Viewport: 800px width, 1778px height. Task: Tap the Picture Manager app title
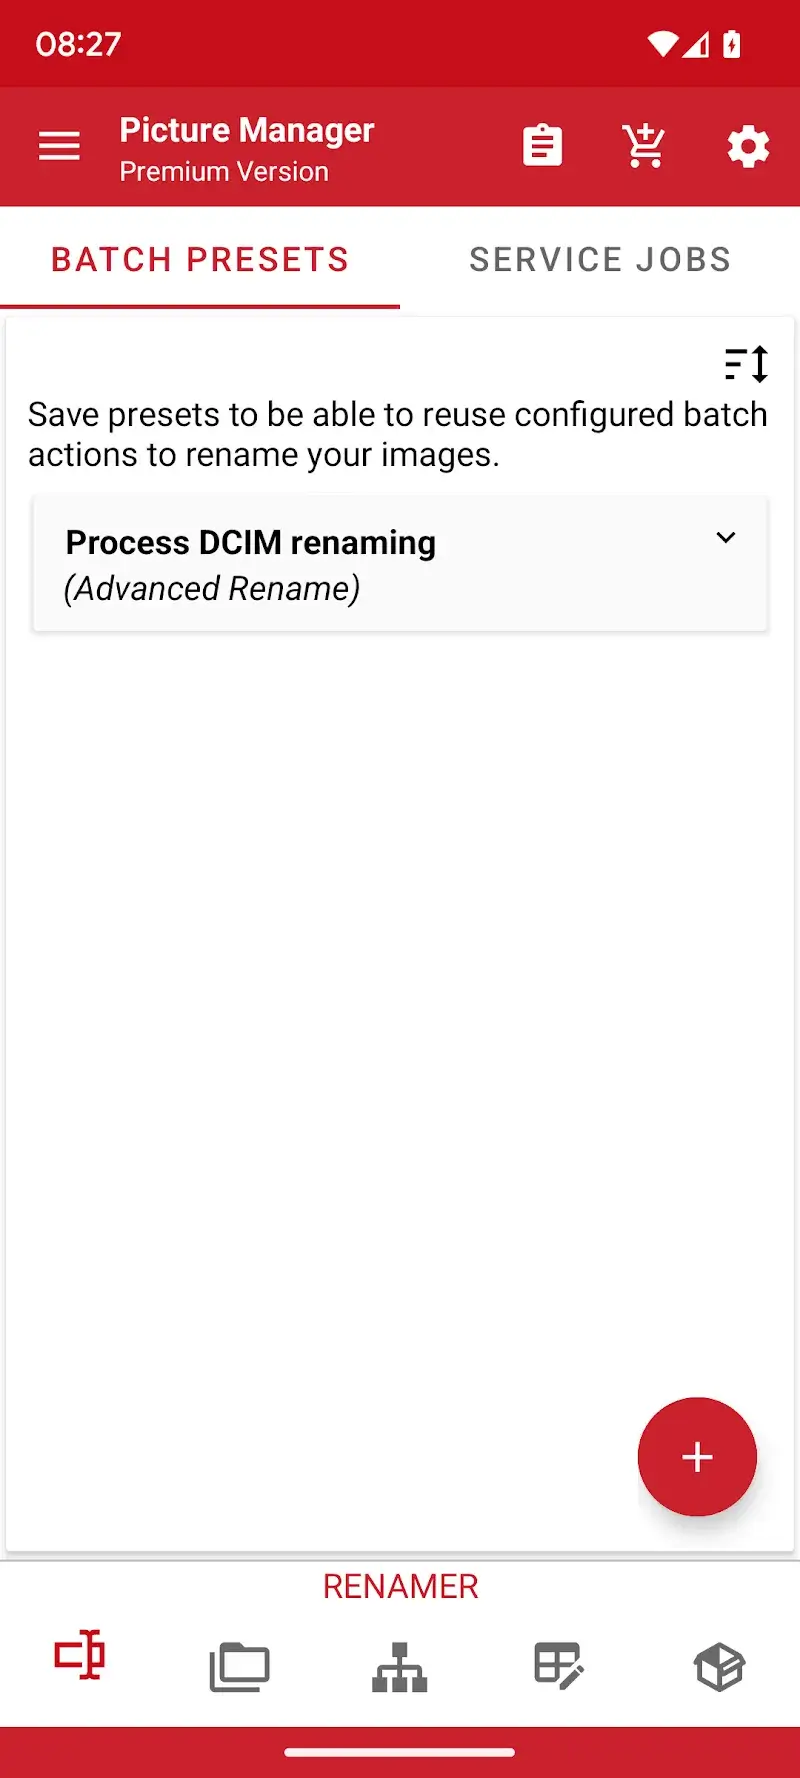(x=246, y=130)
